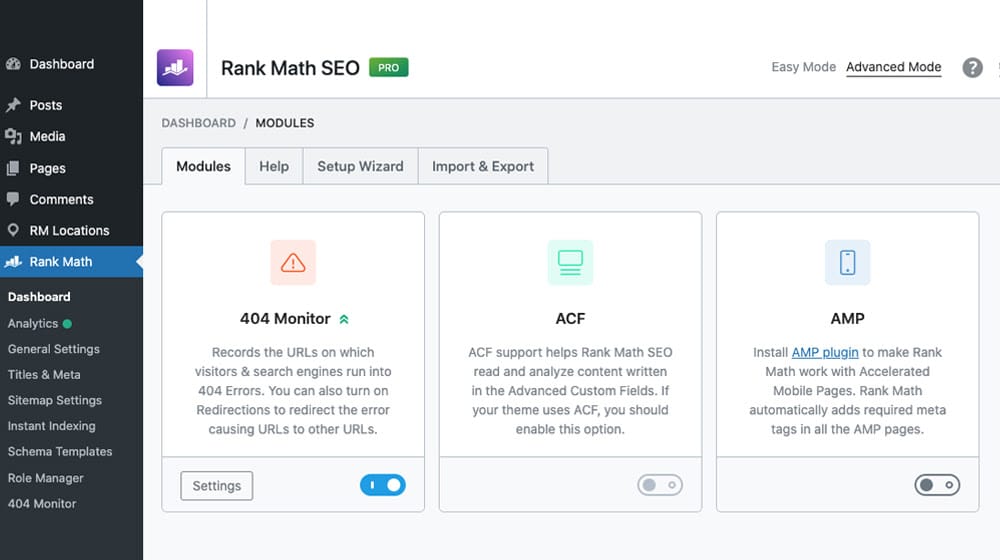Open Titles & Meta submenu item
The image size is (1000, 560).
pos(44,374)
